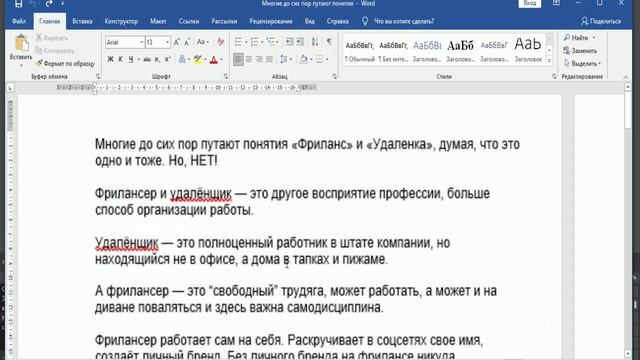Open the Arial font name dropdown
Image resolution: width=640 pixels, height=360 pixels.
coord(142,42)
